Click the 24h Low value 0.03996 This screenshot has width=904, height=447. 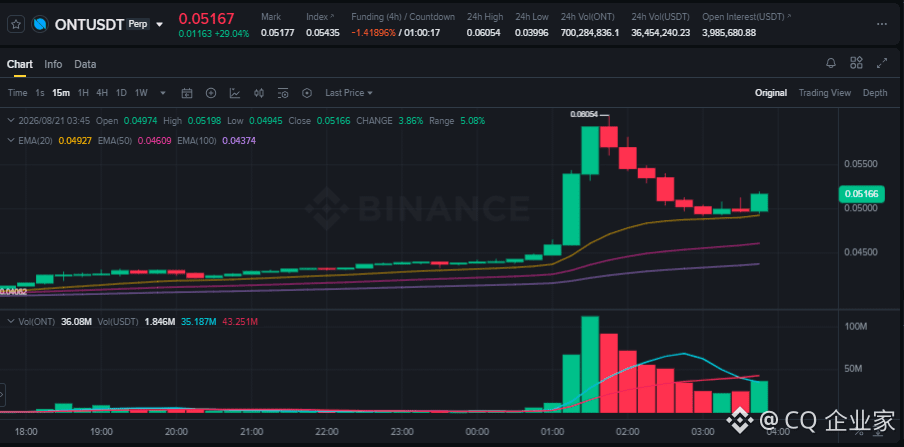click(532, 33)
